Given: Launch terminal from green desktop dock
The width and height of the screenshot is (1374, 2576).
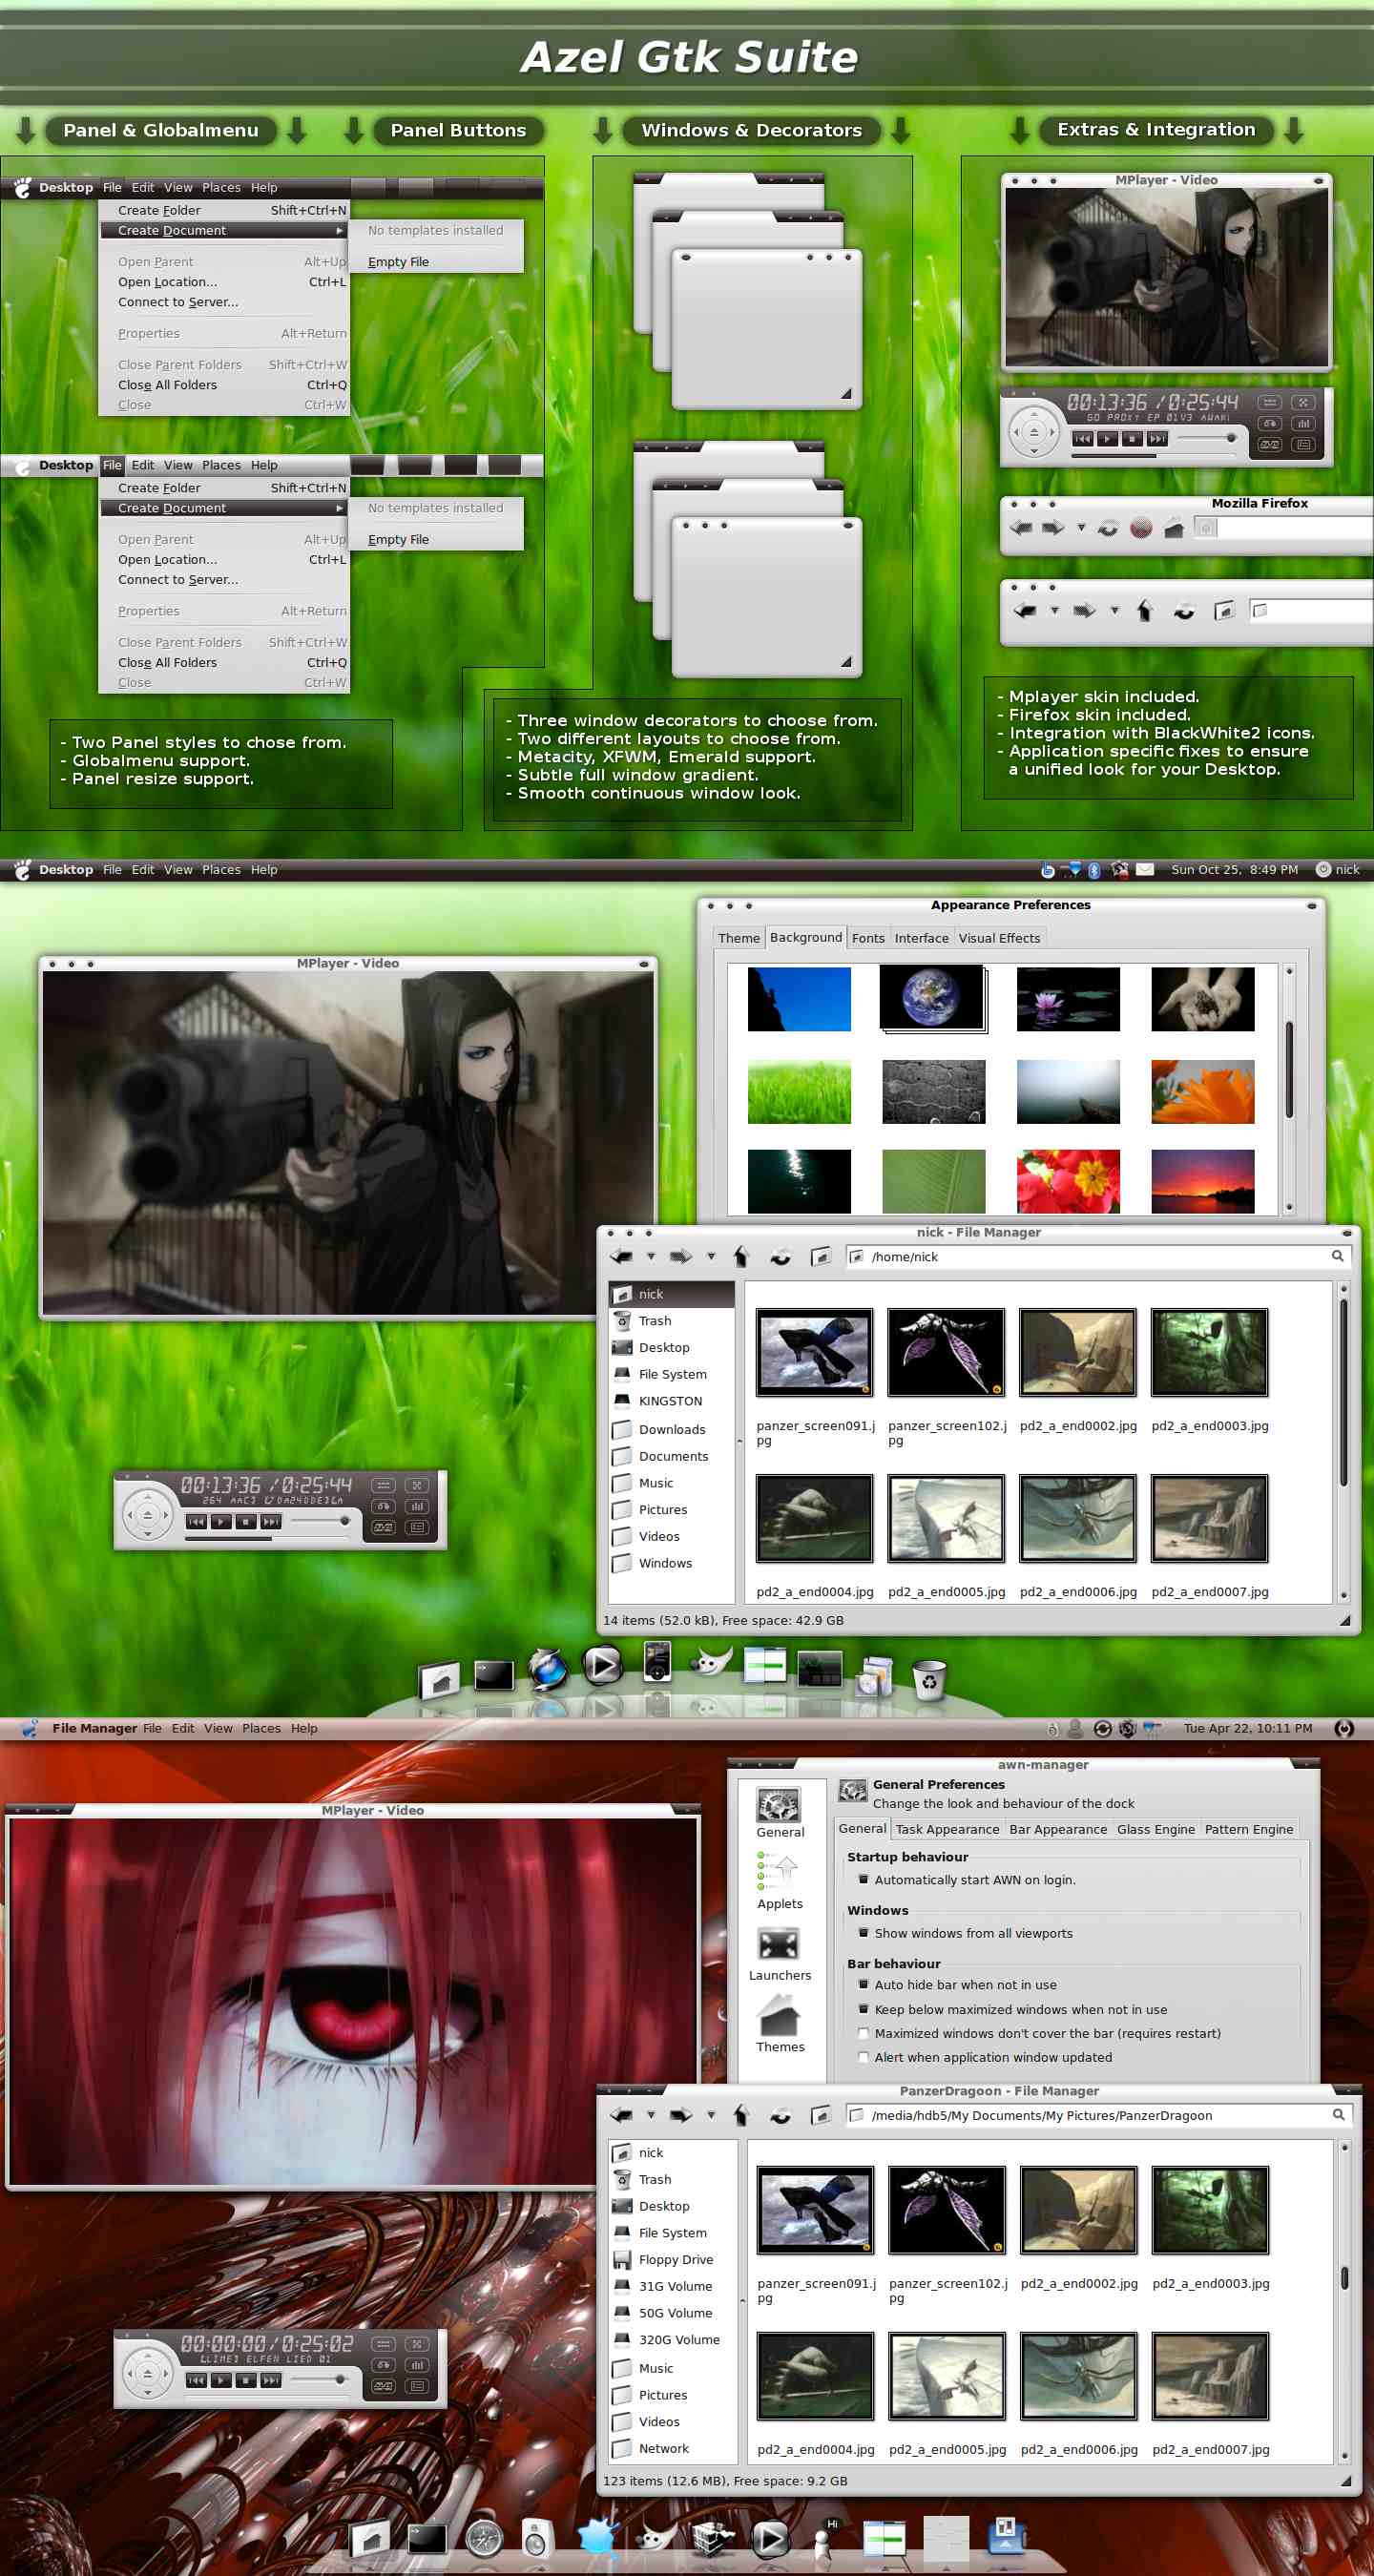Looking at the screenshot, I should (493, 1674).
